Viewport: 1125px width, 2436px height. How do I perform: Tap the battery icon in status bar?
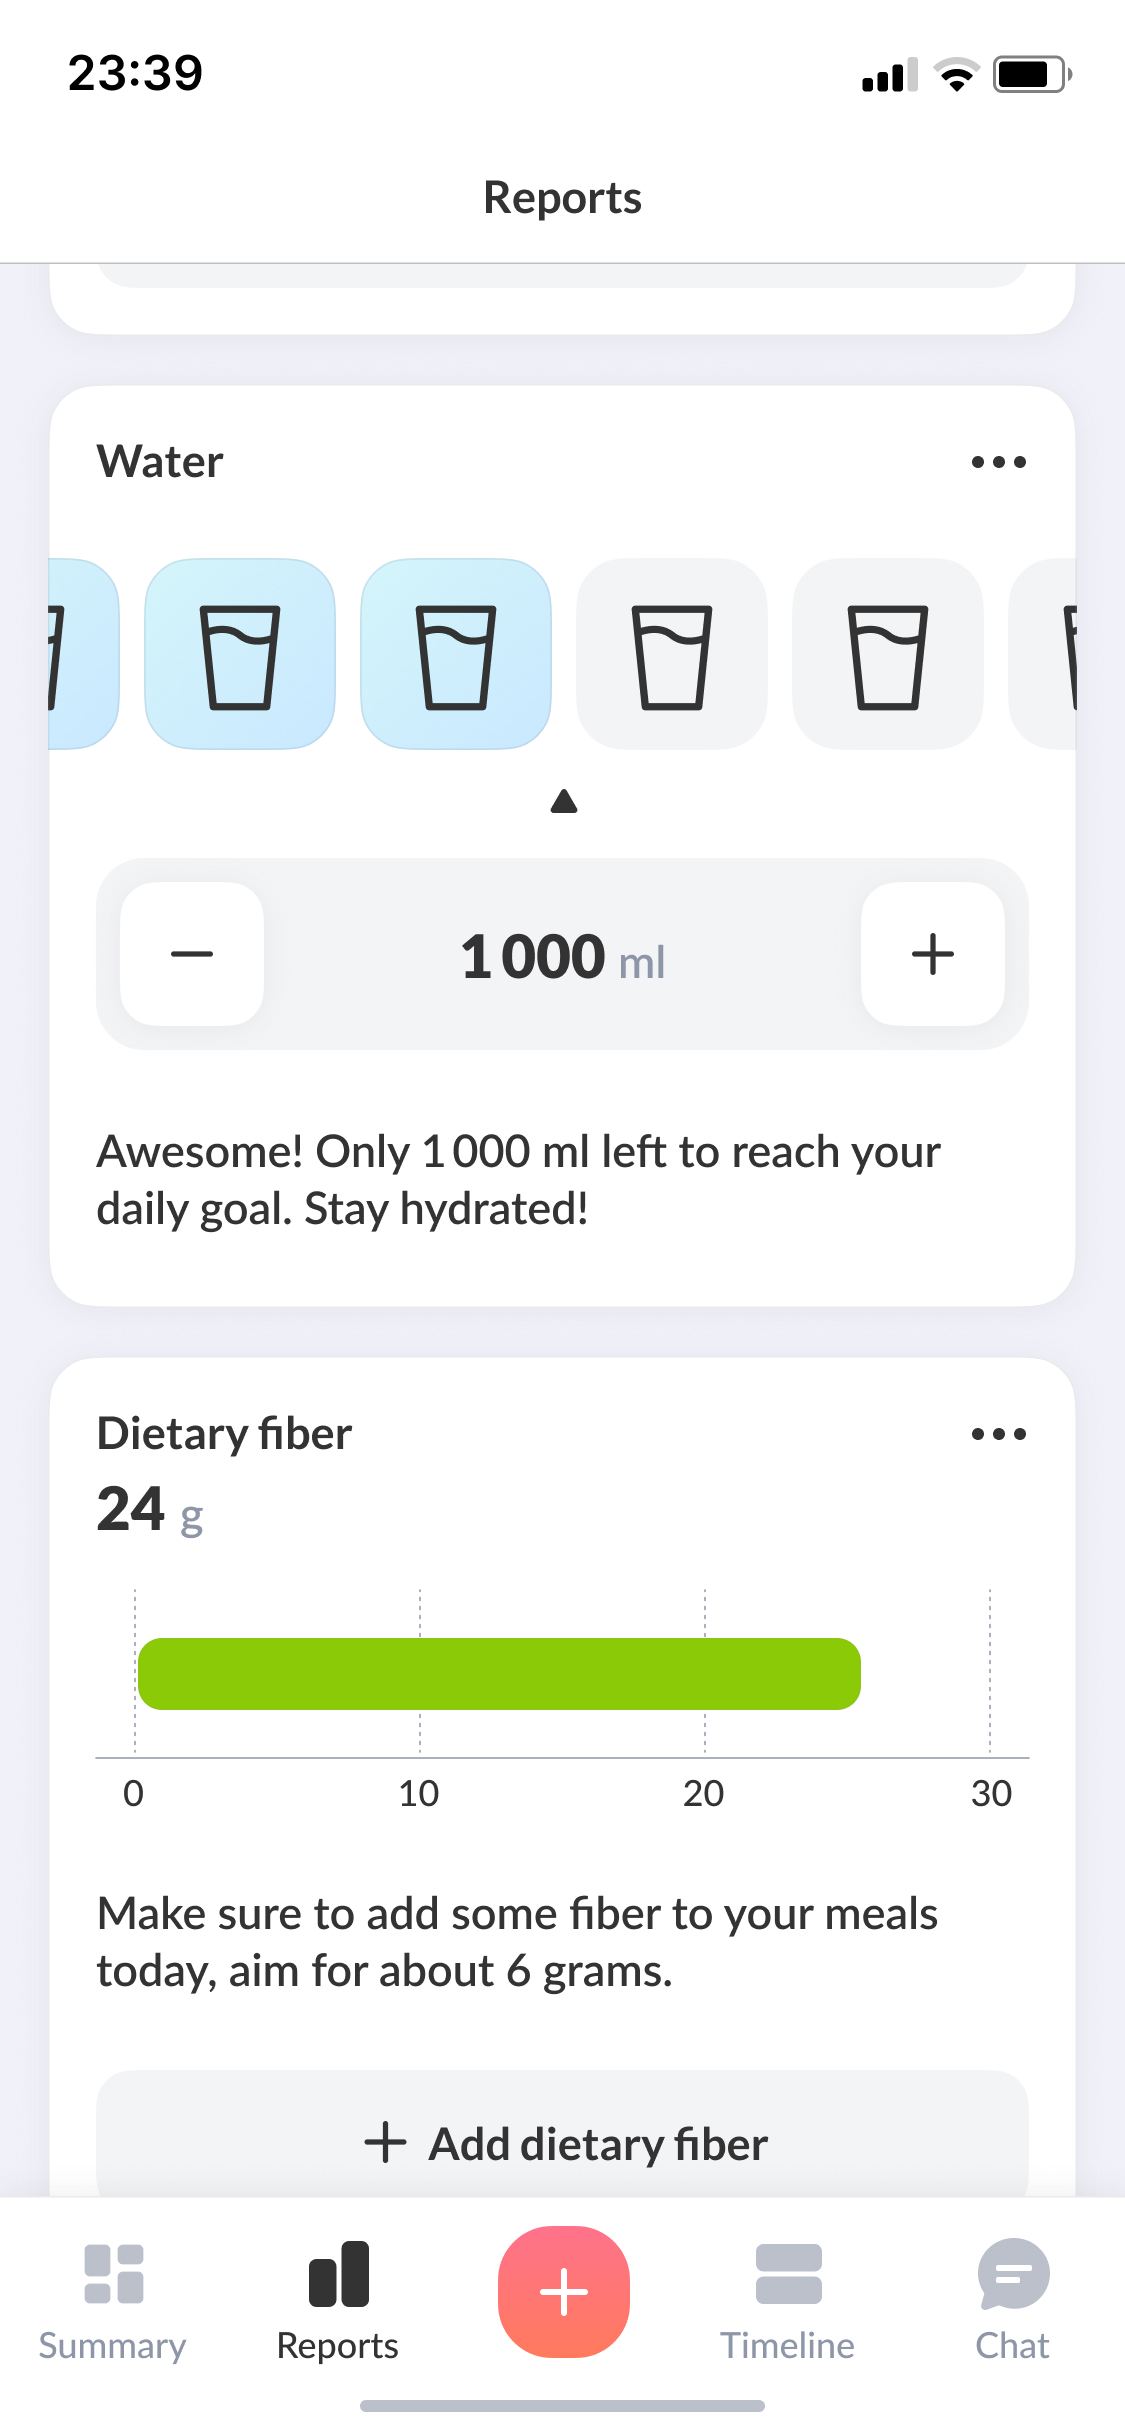(1031, 74)
